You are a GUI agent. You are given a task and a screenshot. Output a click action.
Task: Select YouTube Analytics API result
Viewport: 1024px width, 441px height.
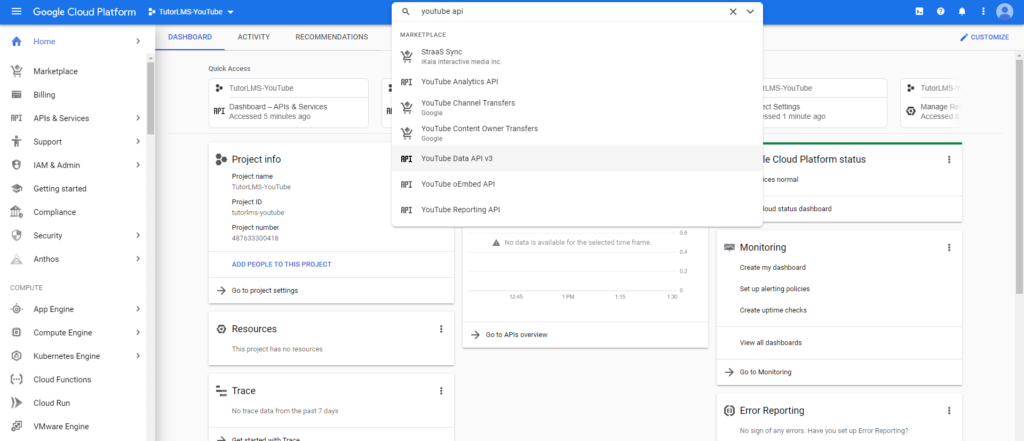pyautogui.click(x=577, y=82)
